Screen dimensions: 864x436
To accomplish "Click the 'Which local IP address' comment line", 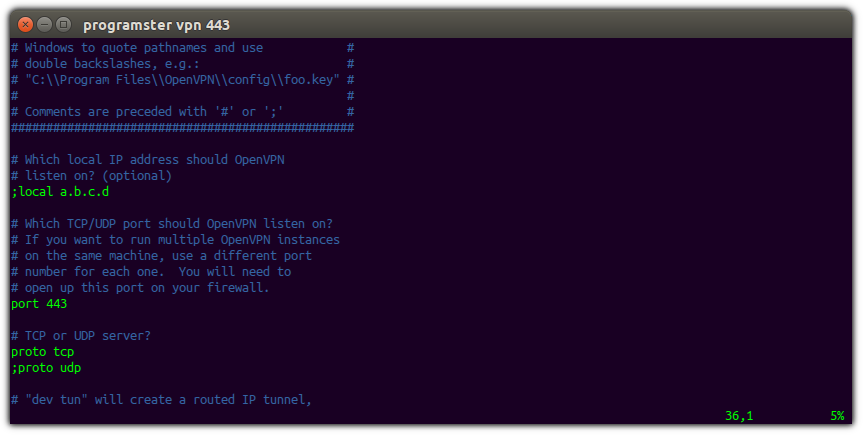I will (x=148, y=160).
